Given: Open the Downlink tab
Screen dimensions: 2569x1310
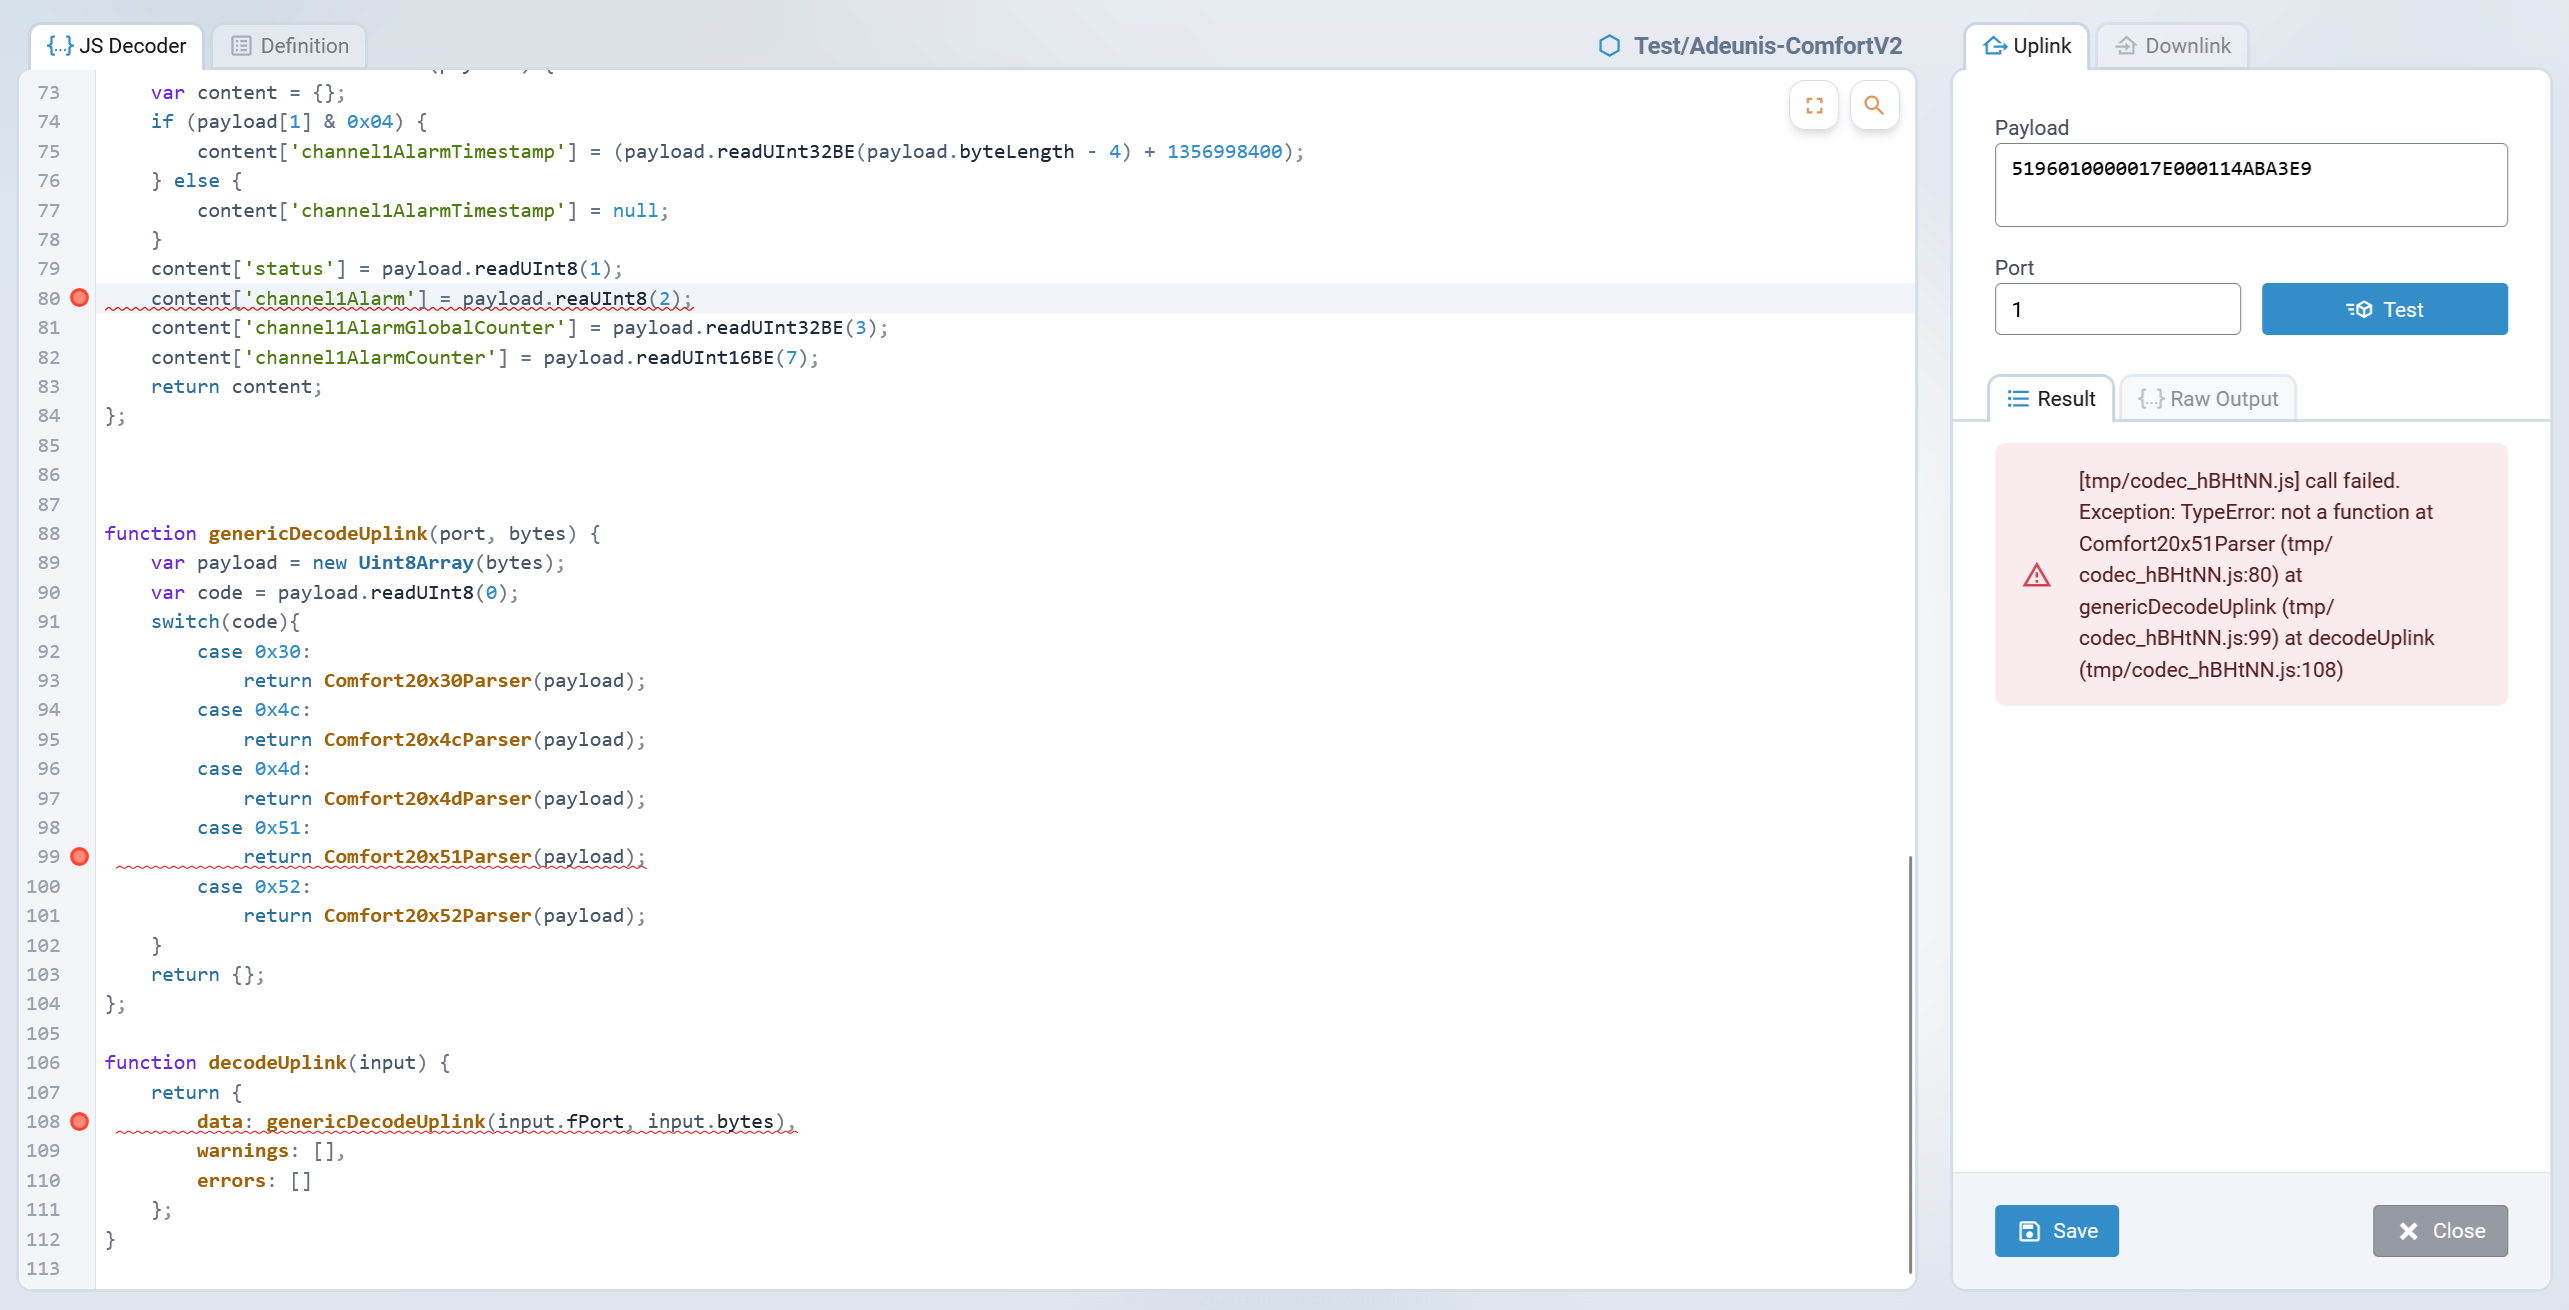Looking at the screenshot, I should [x=2172, y=46].
